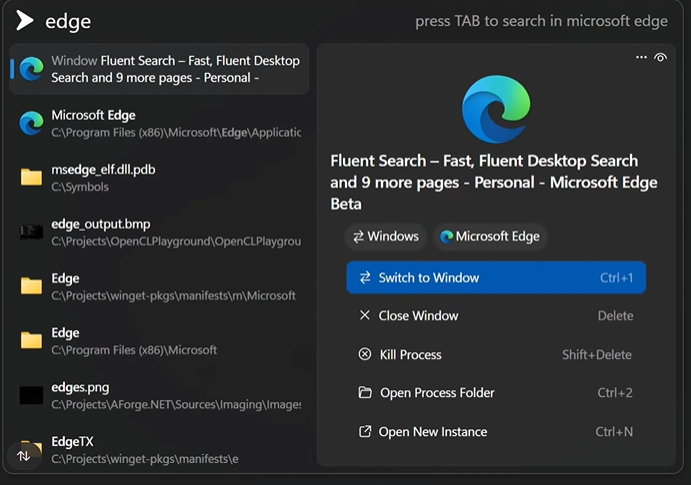The height and width of the screenshot is (485, 691).
Task: Select edge_output.bmp result
Action: [x=159, y=232]
